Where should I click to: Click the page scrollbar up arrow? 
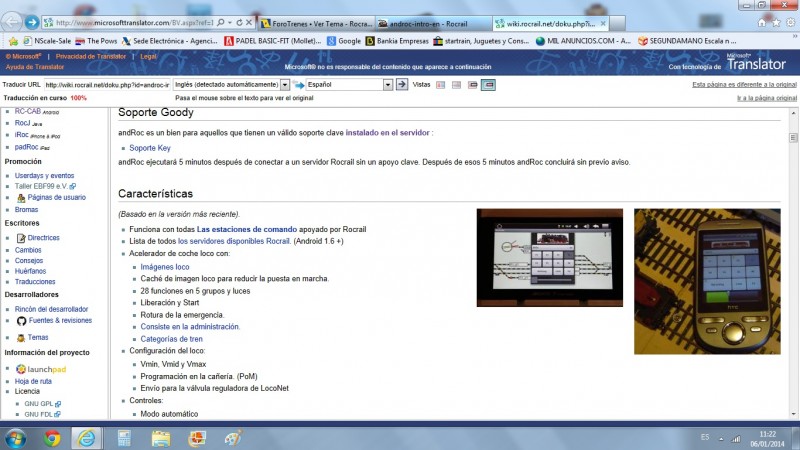pyautogui.click(x=793, y=113)
